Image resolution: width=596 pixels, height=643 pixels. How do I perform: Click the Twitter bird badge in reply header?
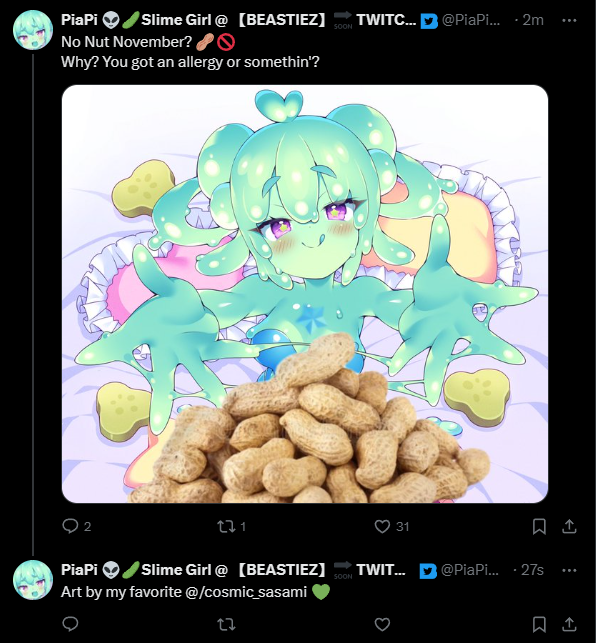pos(428,571)
